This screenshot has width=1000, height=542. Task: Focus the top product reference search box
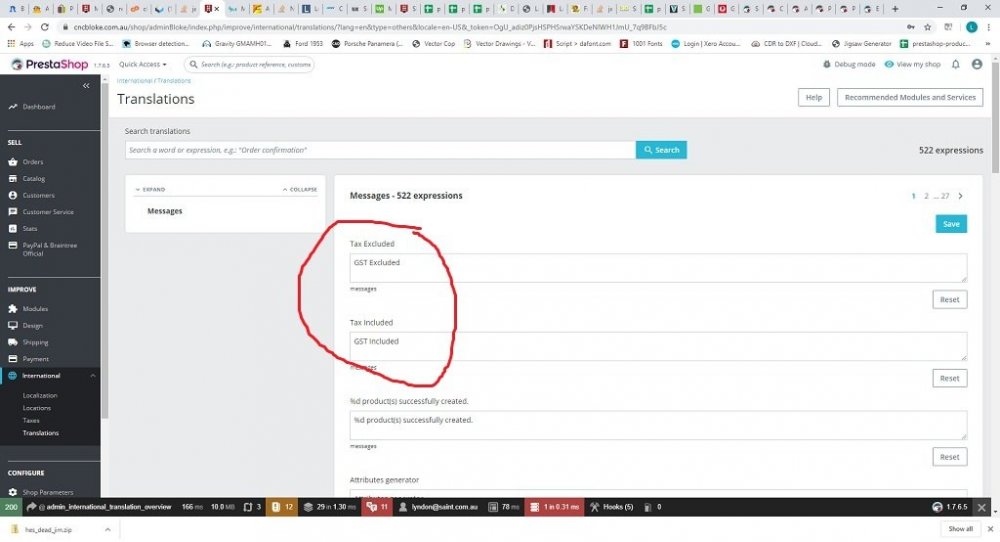coord(249,64)
